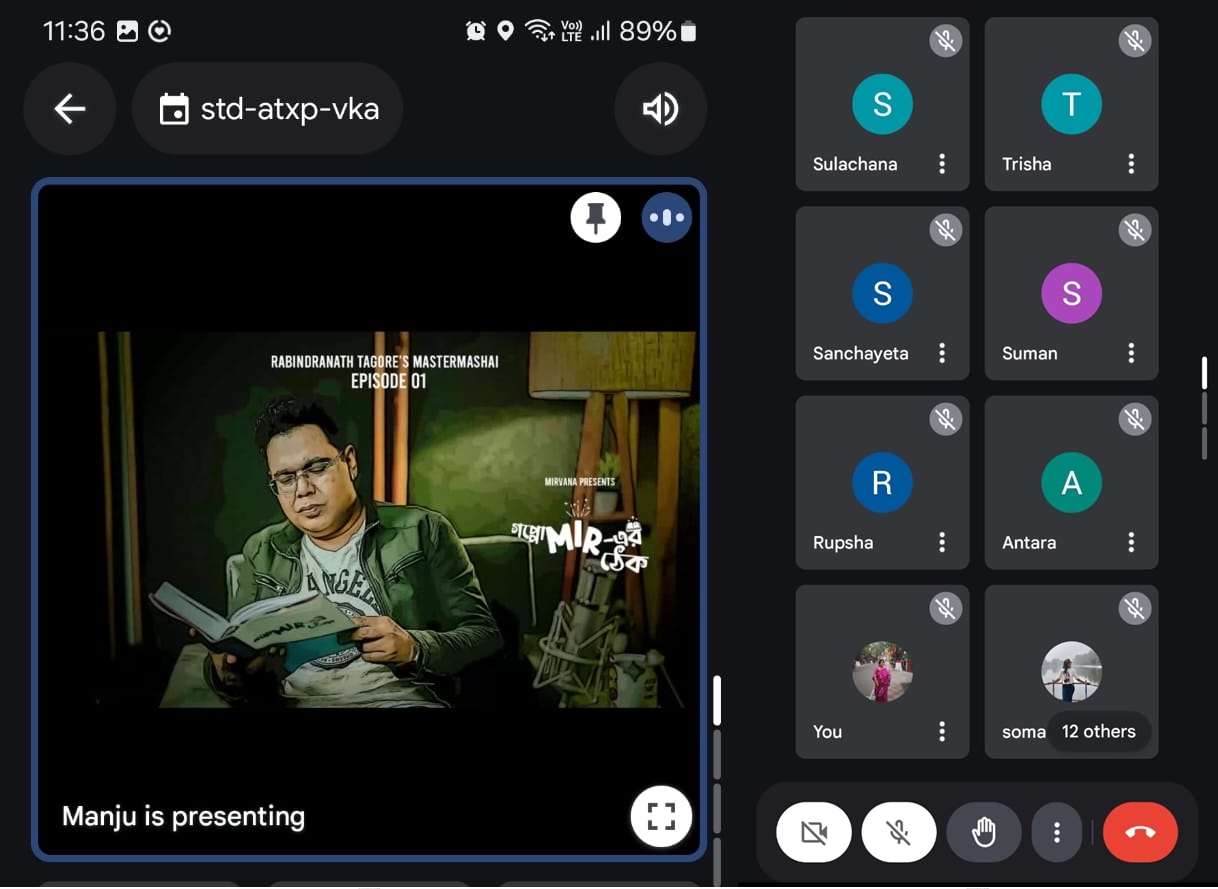This screenshot has height=889, width=1218.
Task: Raise your hand
Action: 984,832
